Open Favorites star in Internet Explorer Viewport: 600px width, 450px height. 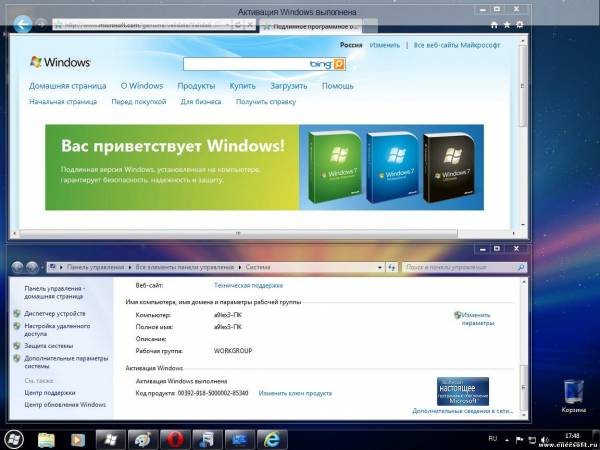(507, 25)
